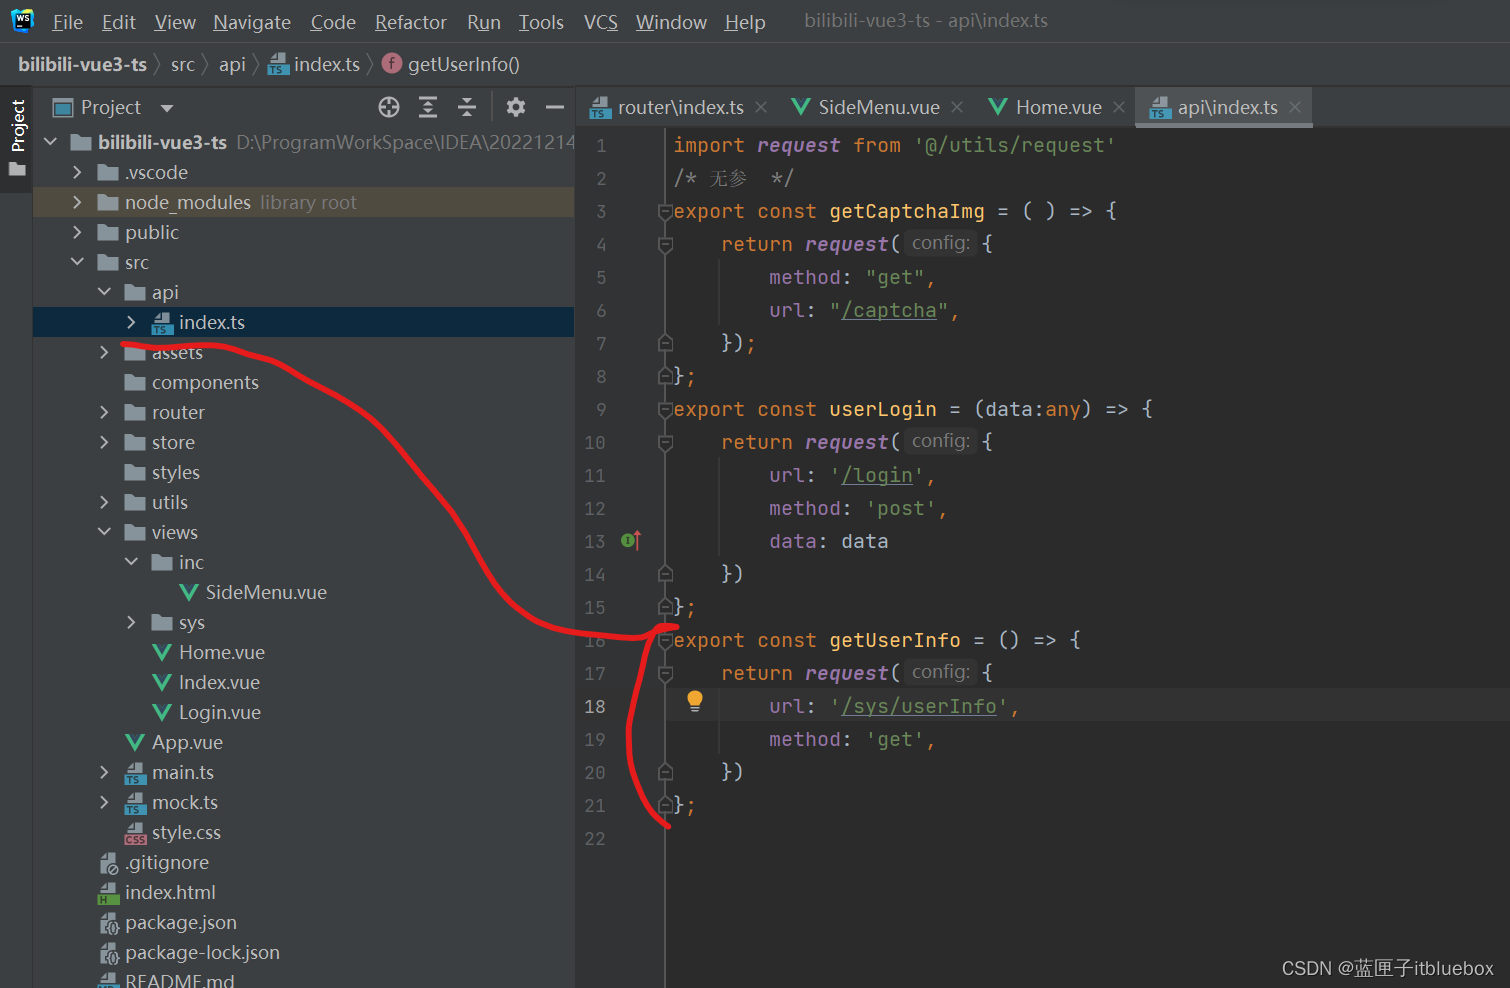Click the /sys/userInfo URL link in code
Image resolution: width=1510 pixels, height=988 pixels.
coord(919,707)
